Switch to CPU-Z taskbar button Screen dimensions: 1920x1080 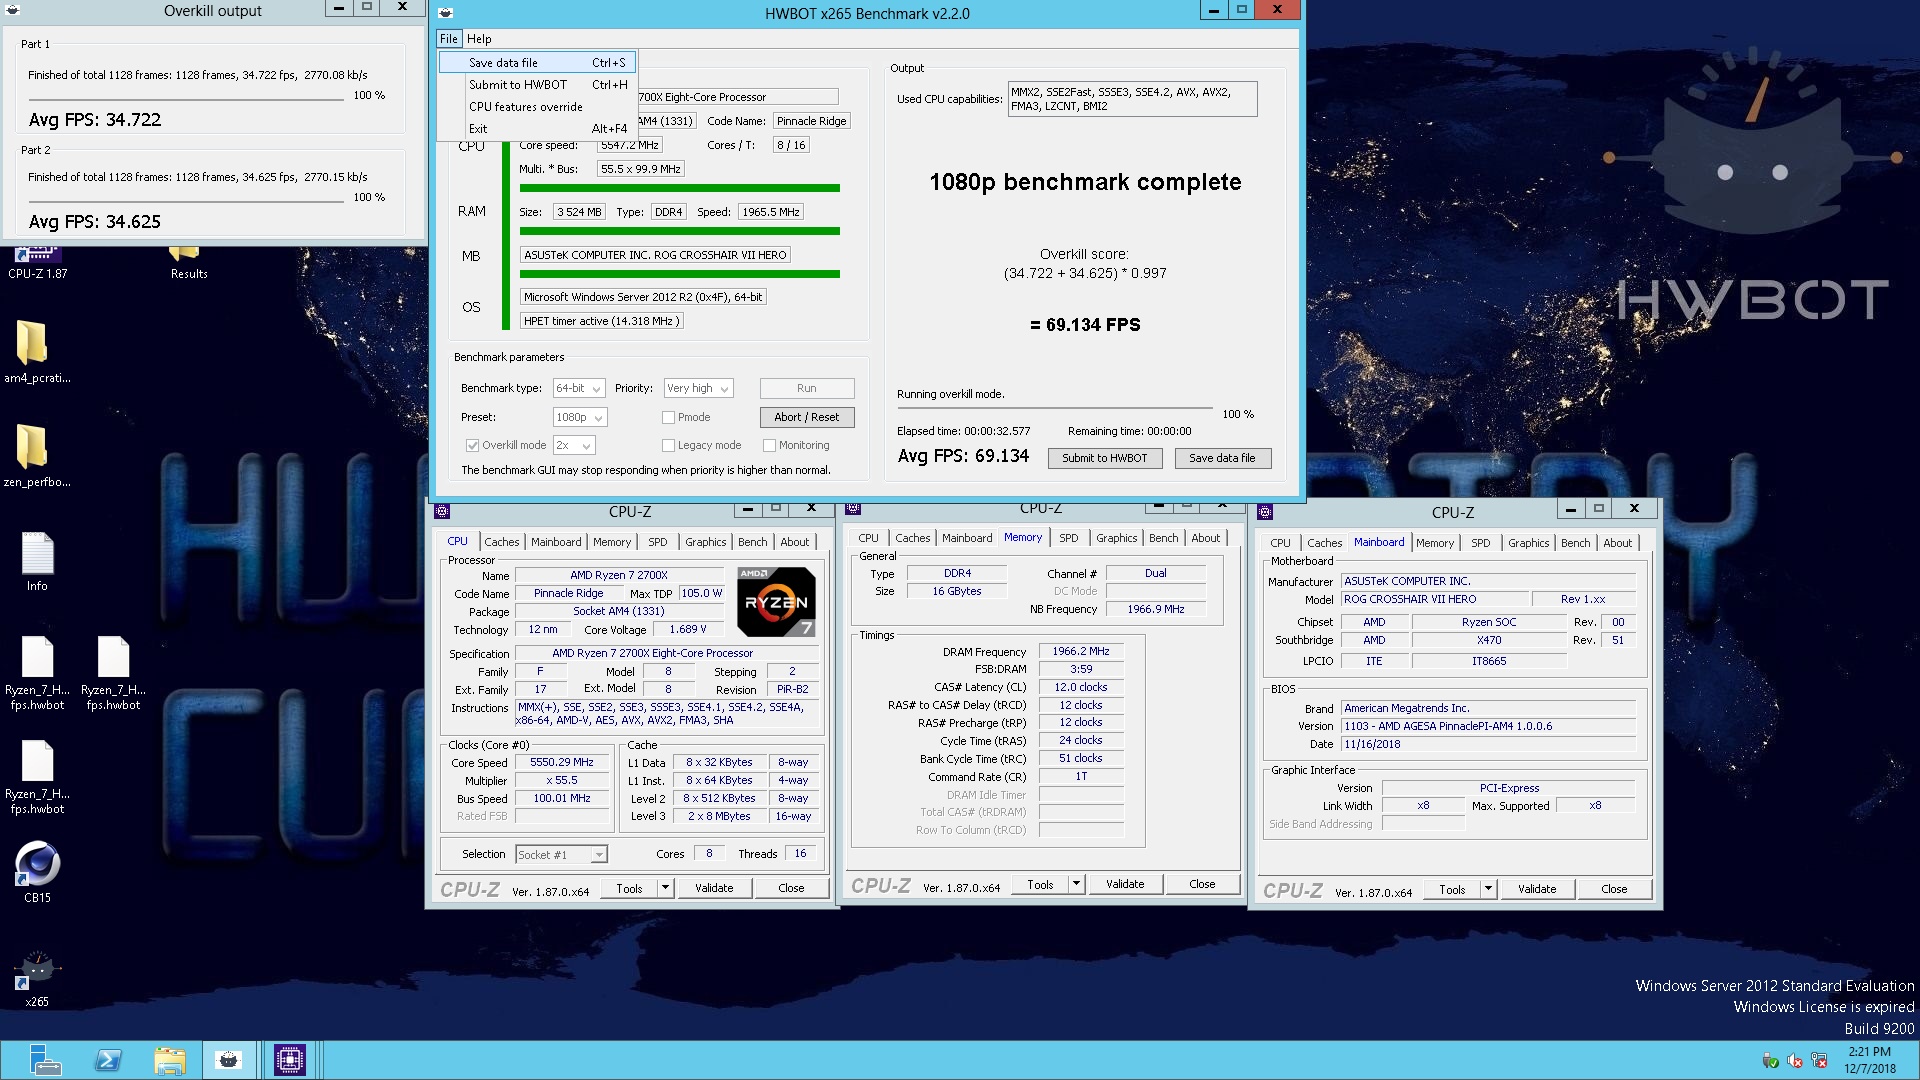tap(290, 1060)
